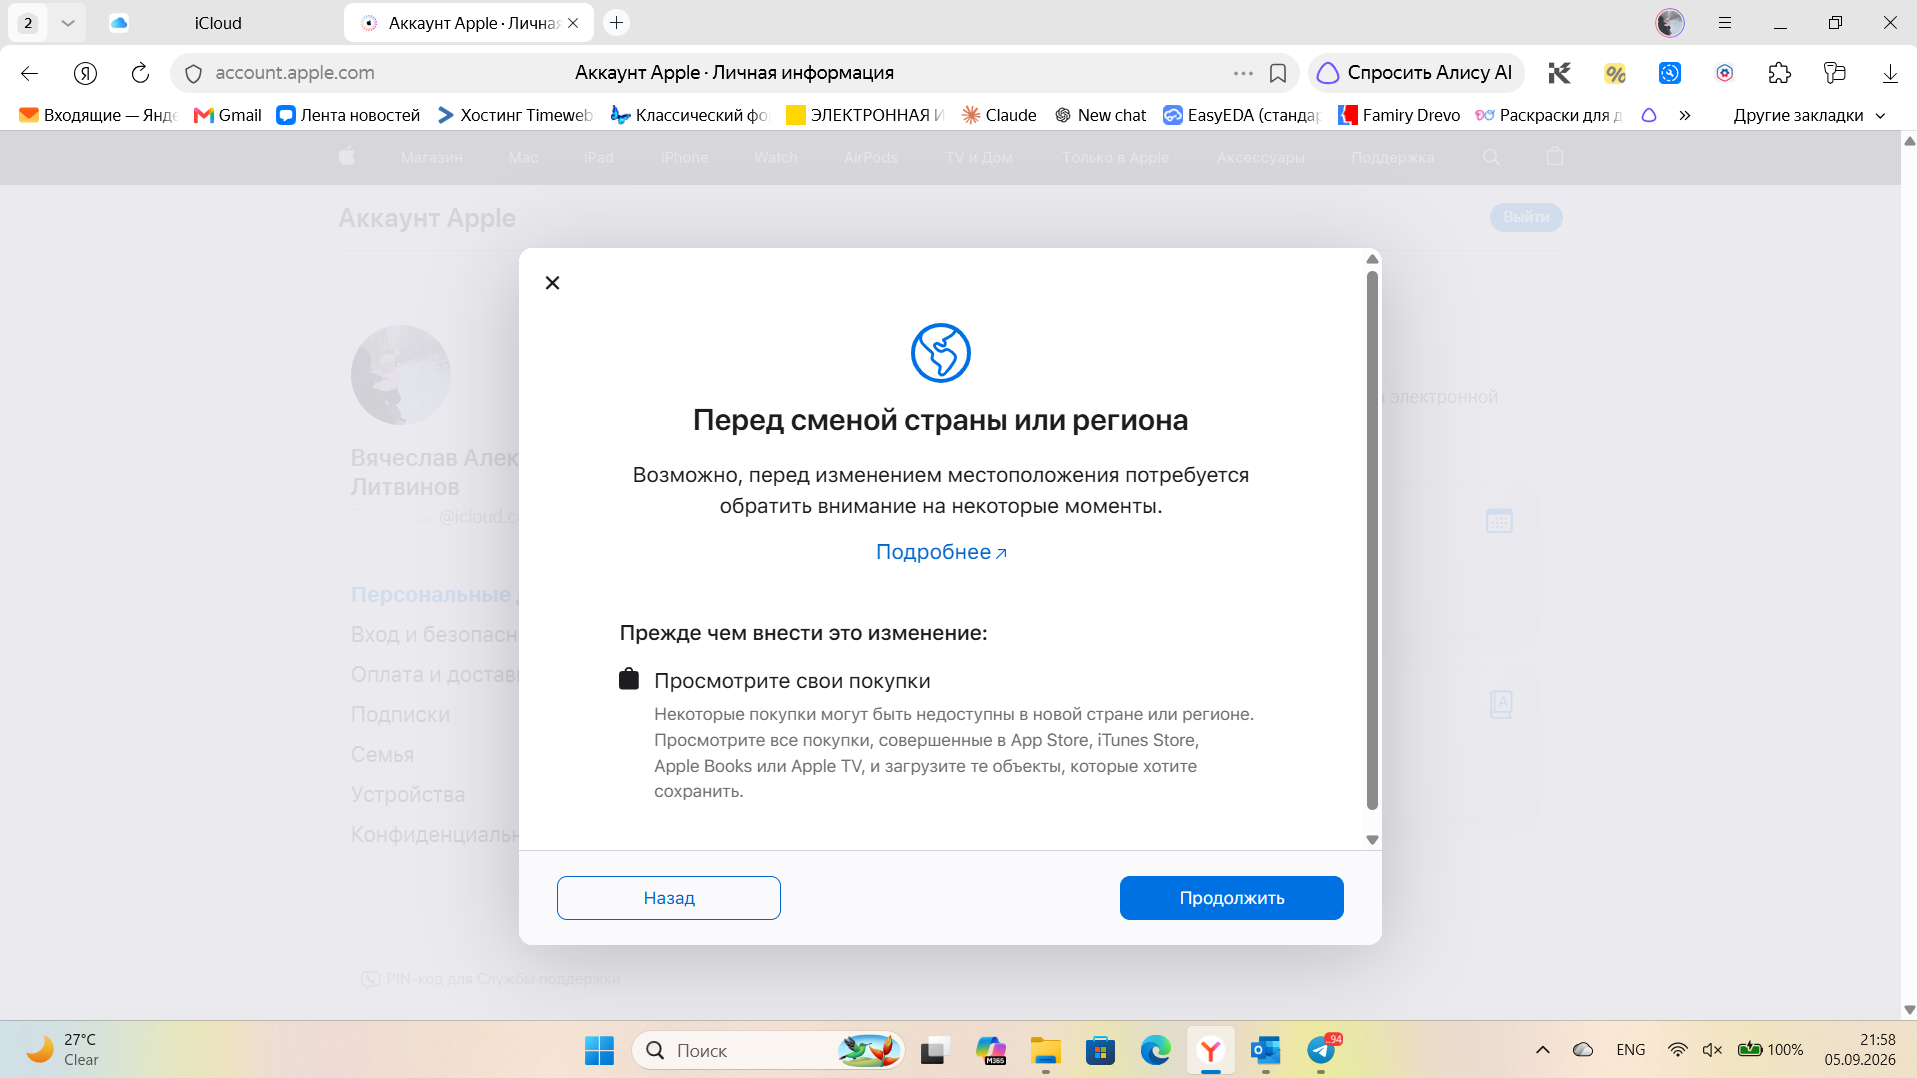Open the Подробнее link
The height and width of the screenshot is (1078, 1917).
(941, 552)
